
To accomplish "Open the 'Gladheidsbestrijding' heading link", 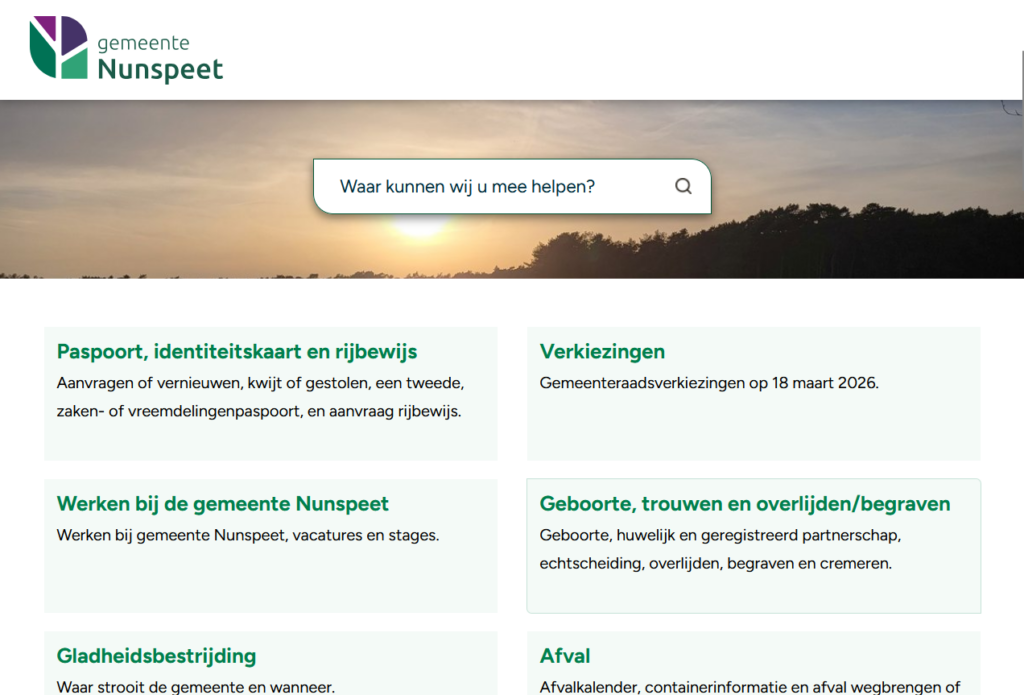I will pyautogui.click(x=156, y=656).
